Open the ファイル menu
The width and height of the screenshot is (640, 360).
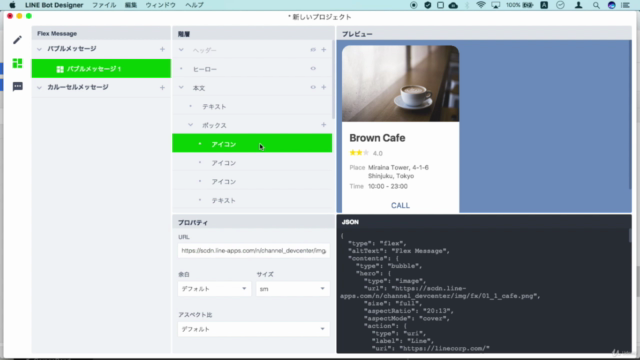[104, 5]
